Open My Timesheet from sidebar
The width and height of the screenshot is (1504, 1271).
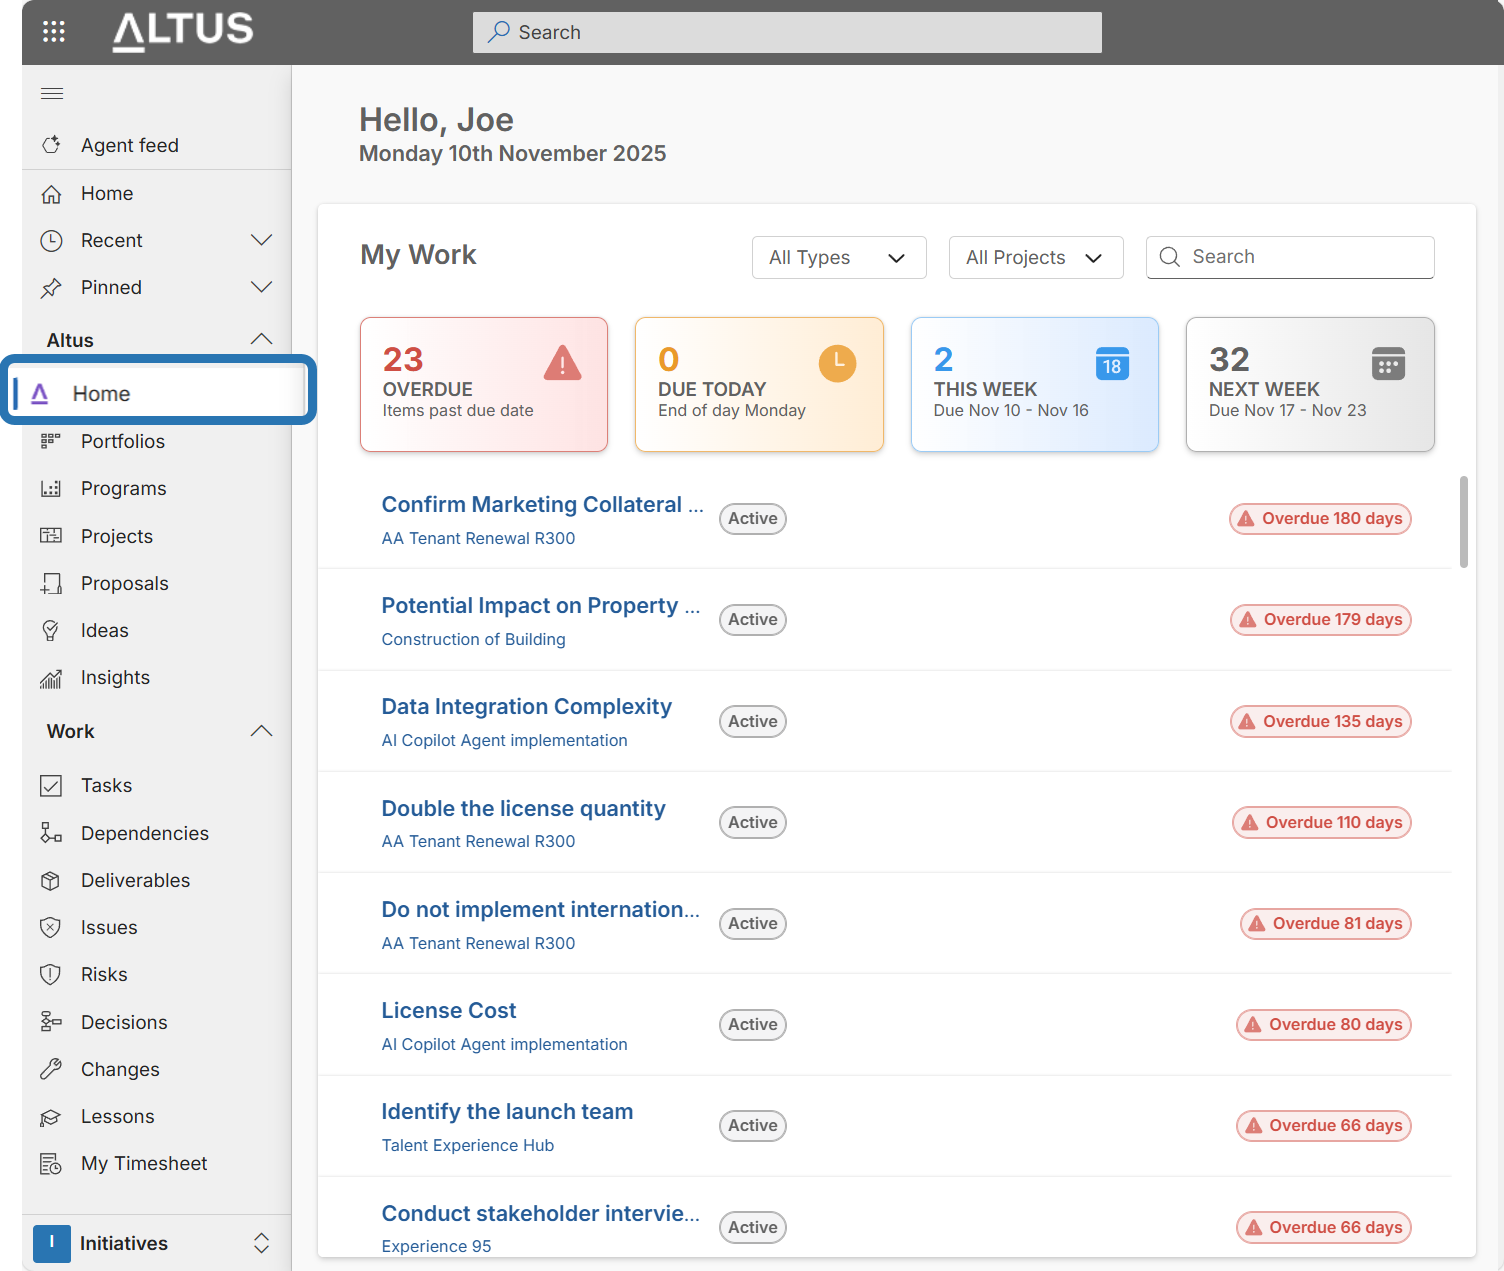click(x=143, y=1163)
